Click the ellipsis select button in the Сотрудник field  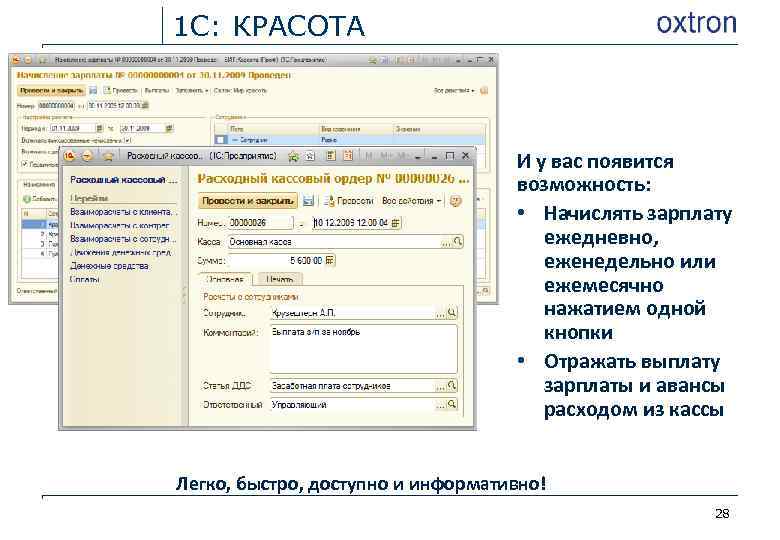[x=440, y=314]
